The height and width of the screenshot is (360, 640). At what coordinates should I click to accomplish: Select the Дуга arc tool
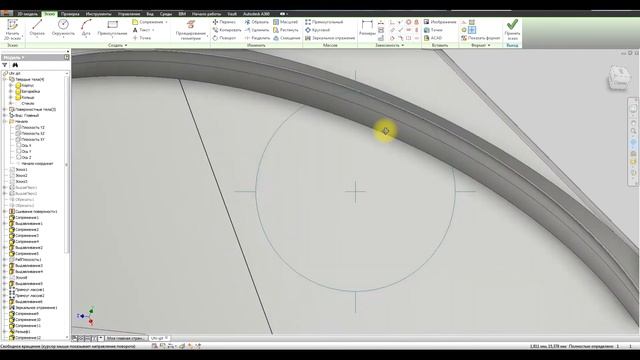click(x=86, y=28)
